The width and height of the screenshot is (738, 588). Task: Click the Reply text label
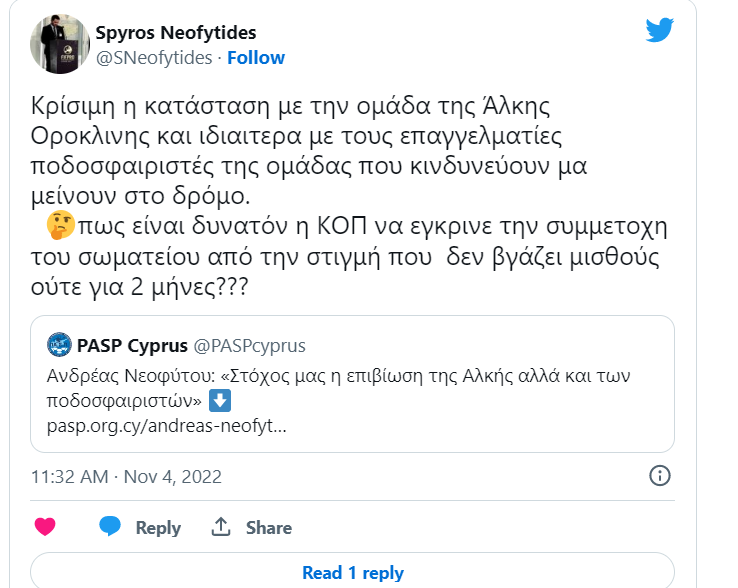tap(158, 528)
